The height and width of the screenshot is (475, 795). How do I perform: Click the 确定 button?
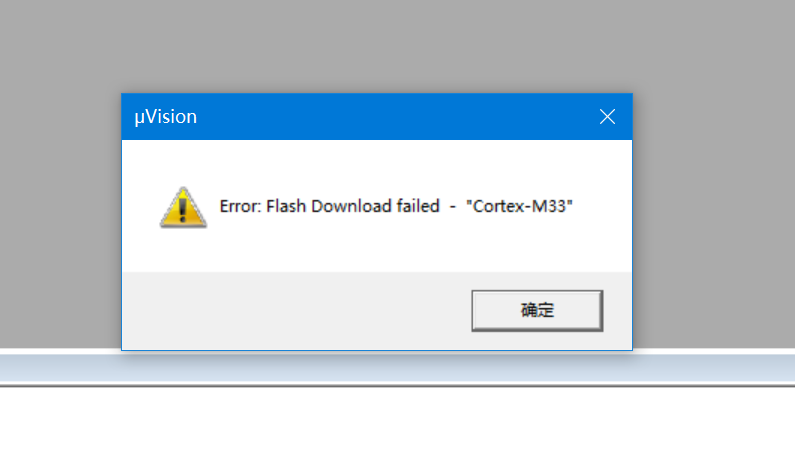click(537, 310)
